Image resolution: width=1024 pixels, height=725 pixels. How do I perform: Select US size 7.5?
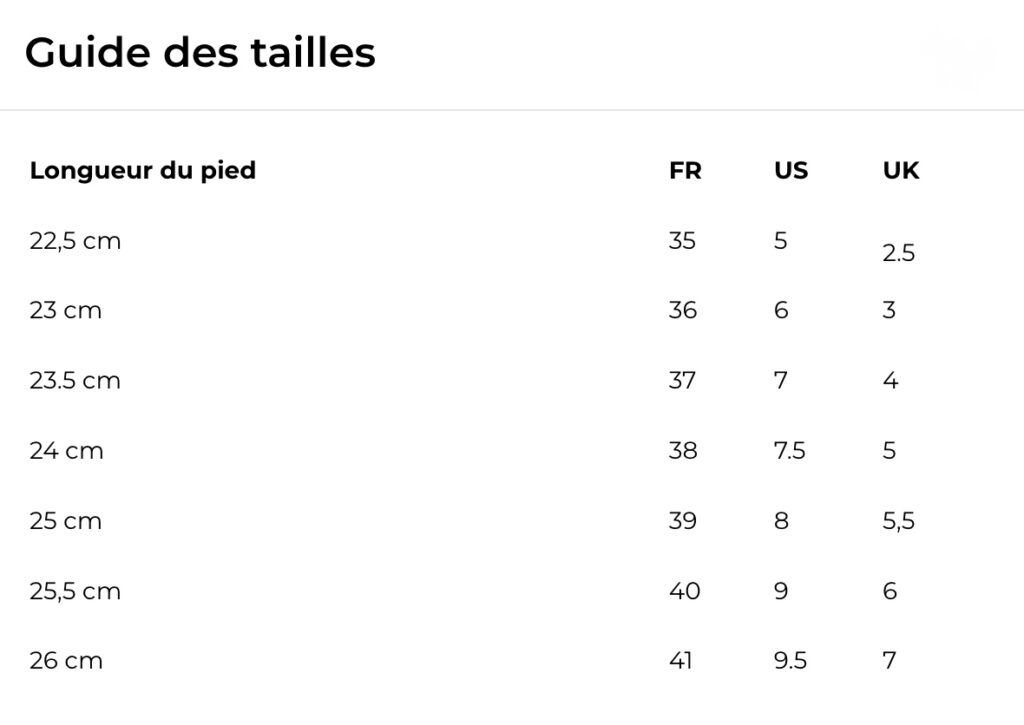point(789,451)
